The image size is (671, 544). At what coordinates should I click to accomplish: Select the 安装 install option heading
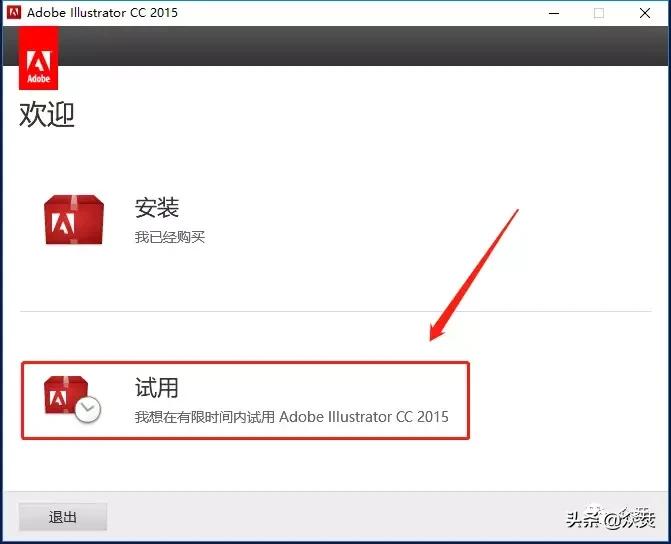pyautogui.click(x=157, y=208)
